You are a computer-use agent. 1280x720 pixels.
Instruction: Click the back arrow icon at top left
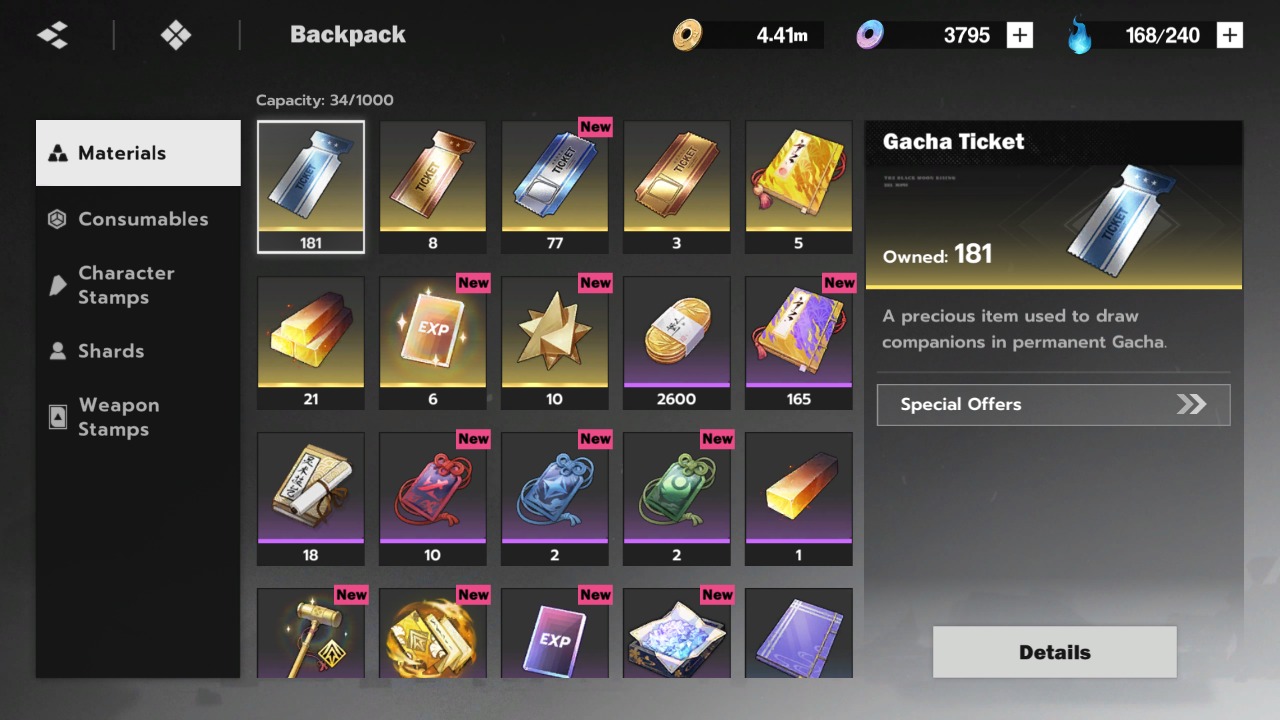pyautogui.click(x=53, y=36)
